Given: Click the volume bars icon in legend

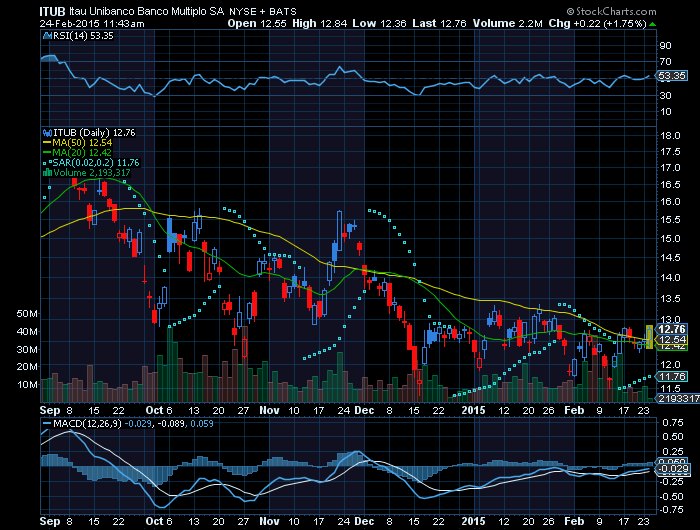Looking at the screenshot, I should [x=47, y=173].
